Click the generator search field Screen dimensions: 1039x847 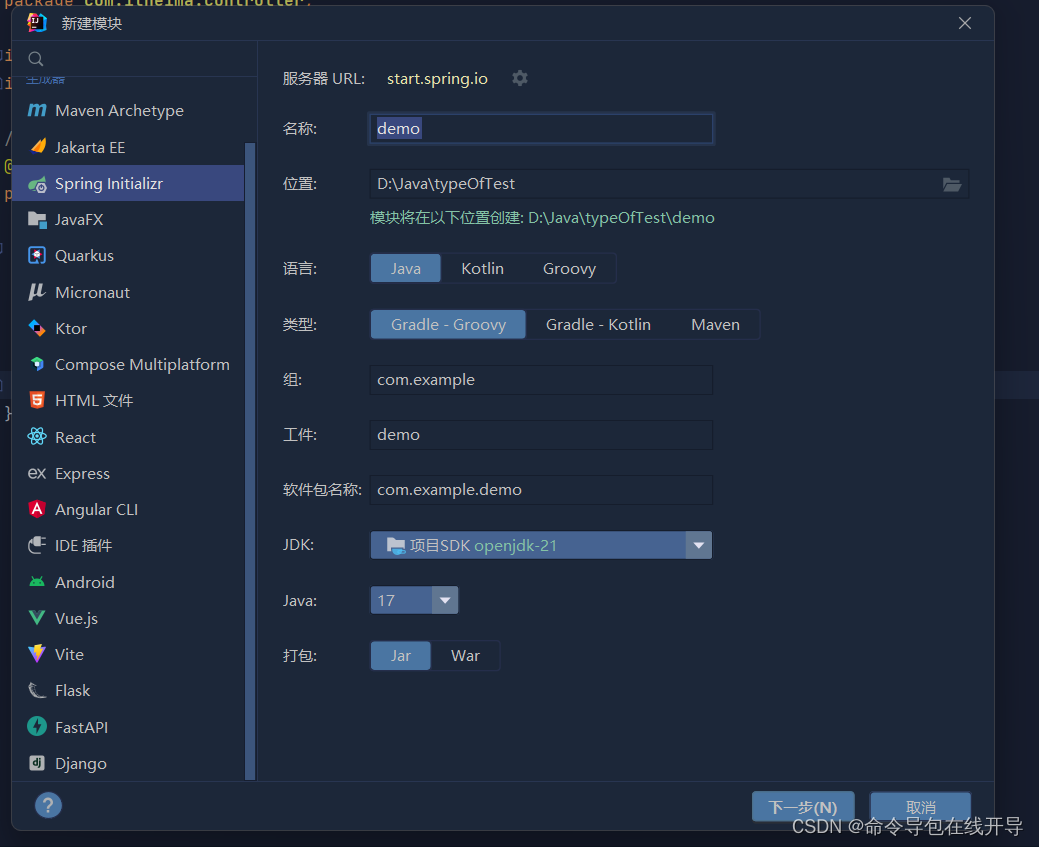click(135, 59)
